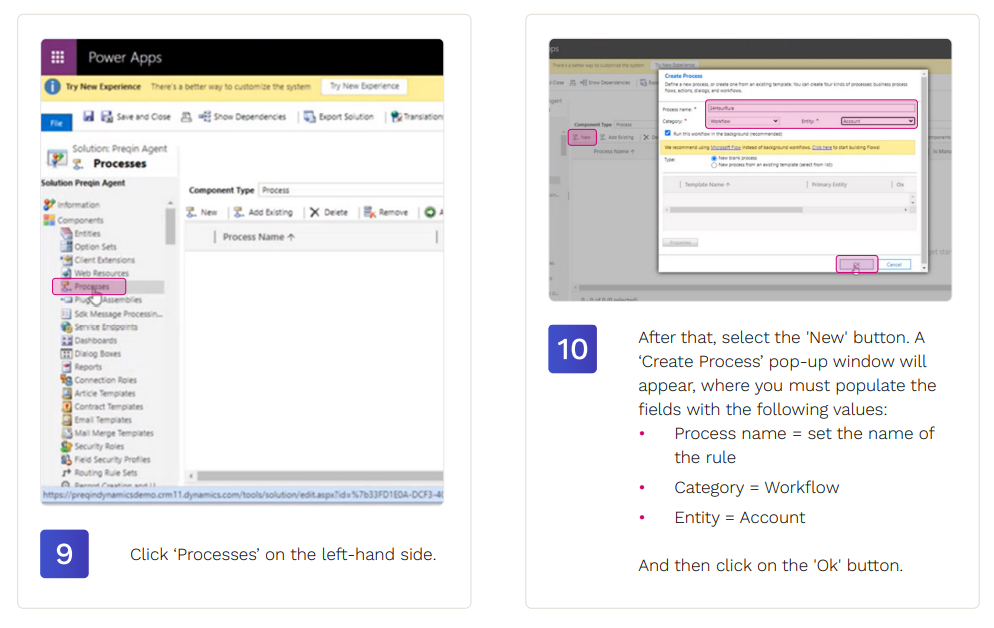Click the grid horizontal scrollbar left arrow

pyautogui.click(x=191, y=476)
